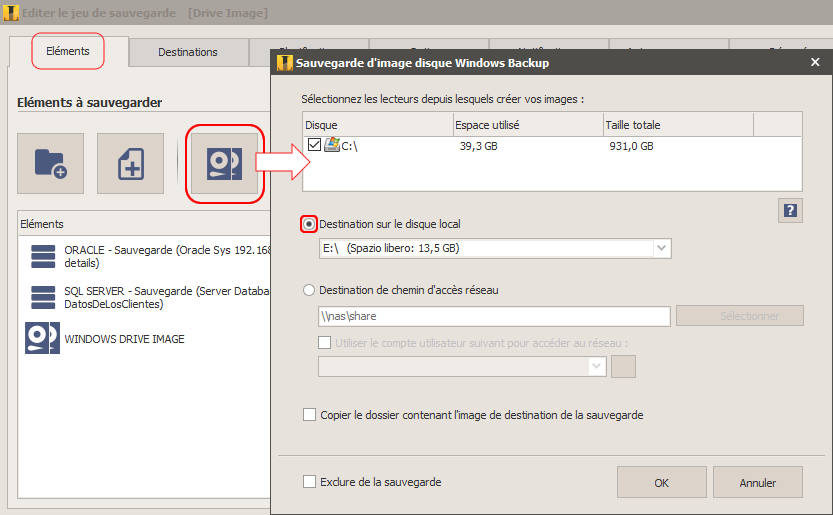This screenshot has width=833, height=515.
Task: Toggle Utiliser le compte utilisateur suivant checkbox
Action: coord(325,343)
